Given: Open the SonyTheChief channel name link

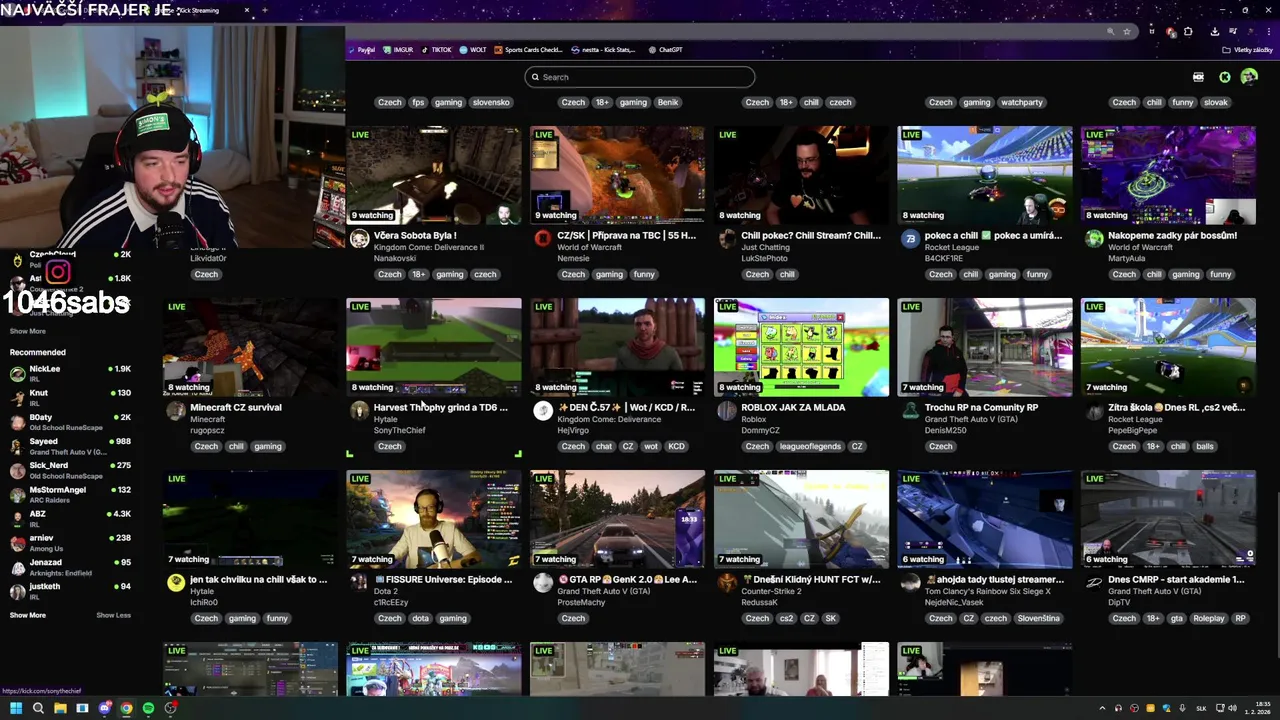Looking at the screenshot, I should point(399,430).
